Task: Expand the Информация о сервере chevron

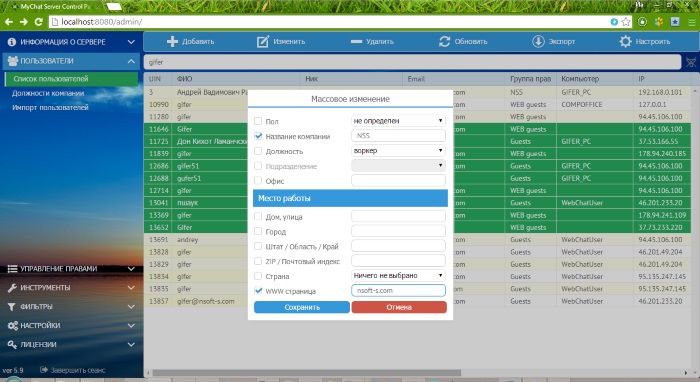Action: (x=131, y=42)
